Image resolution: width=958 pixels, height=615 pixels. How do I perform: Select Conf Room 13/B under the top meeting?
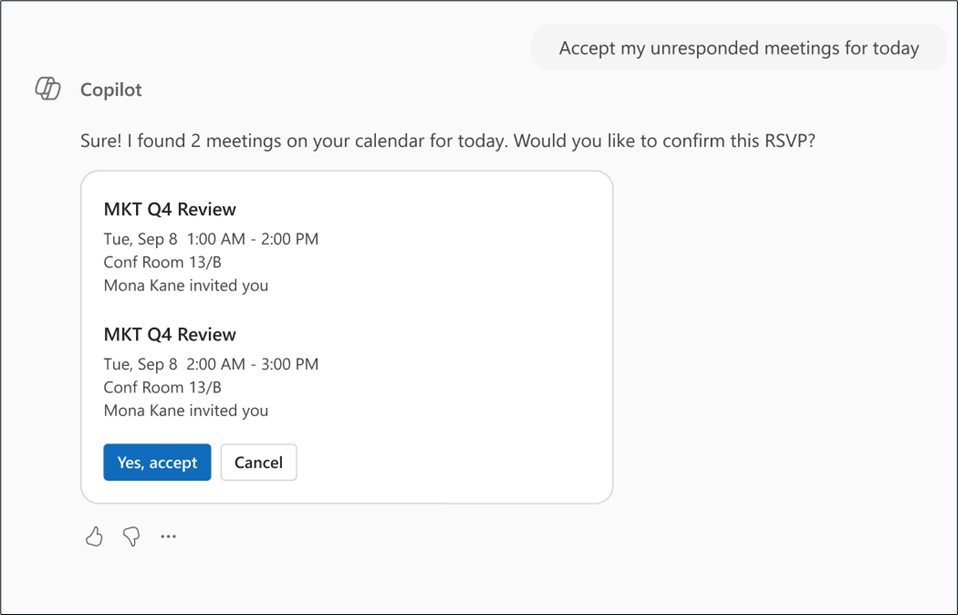pos(162,262)
